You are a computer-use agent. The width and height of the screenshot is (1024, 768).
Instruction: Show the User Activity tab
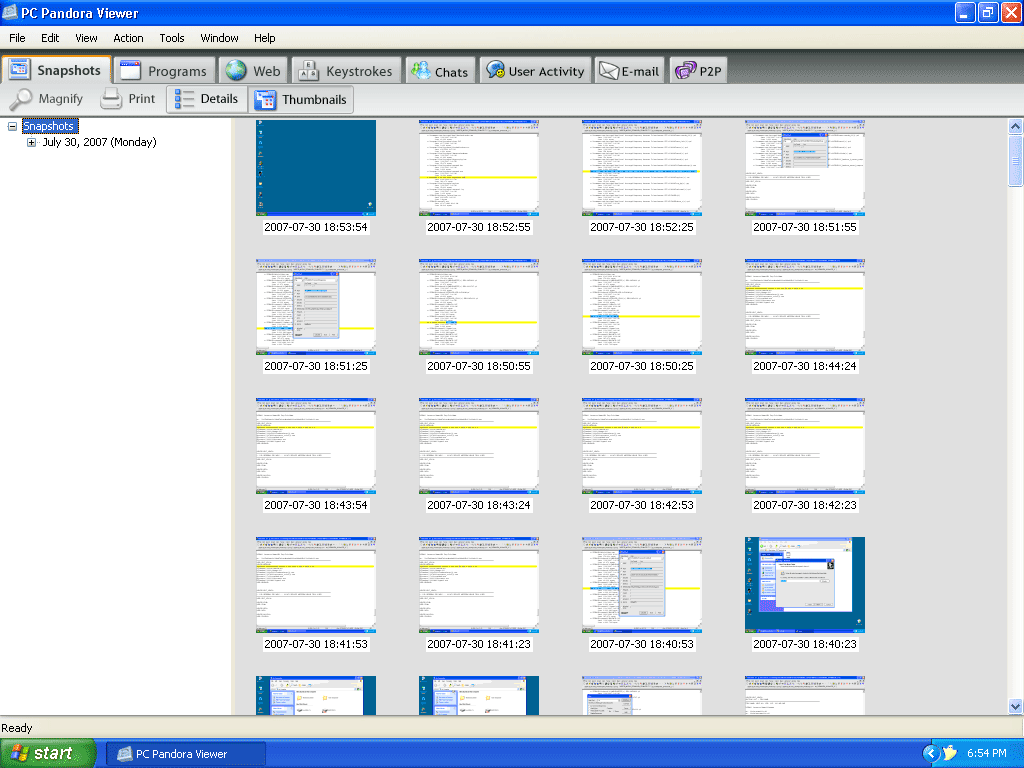pos(535,71)
